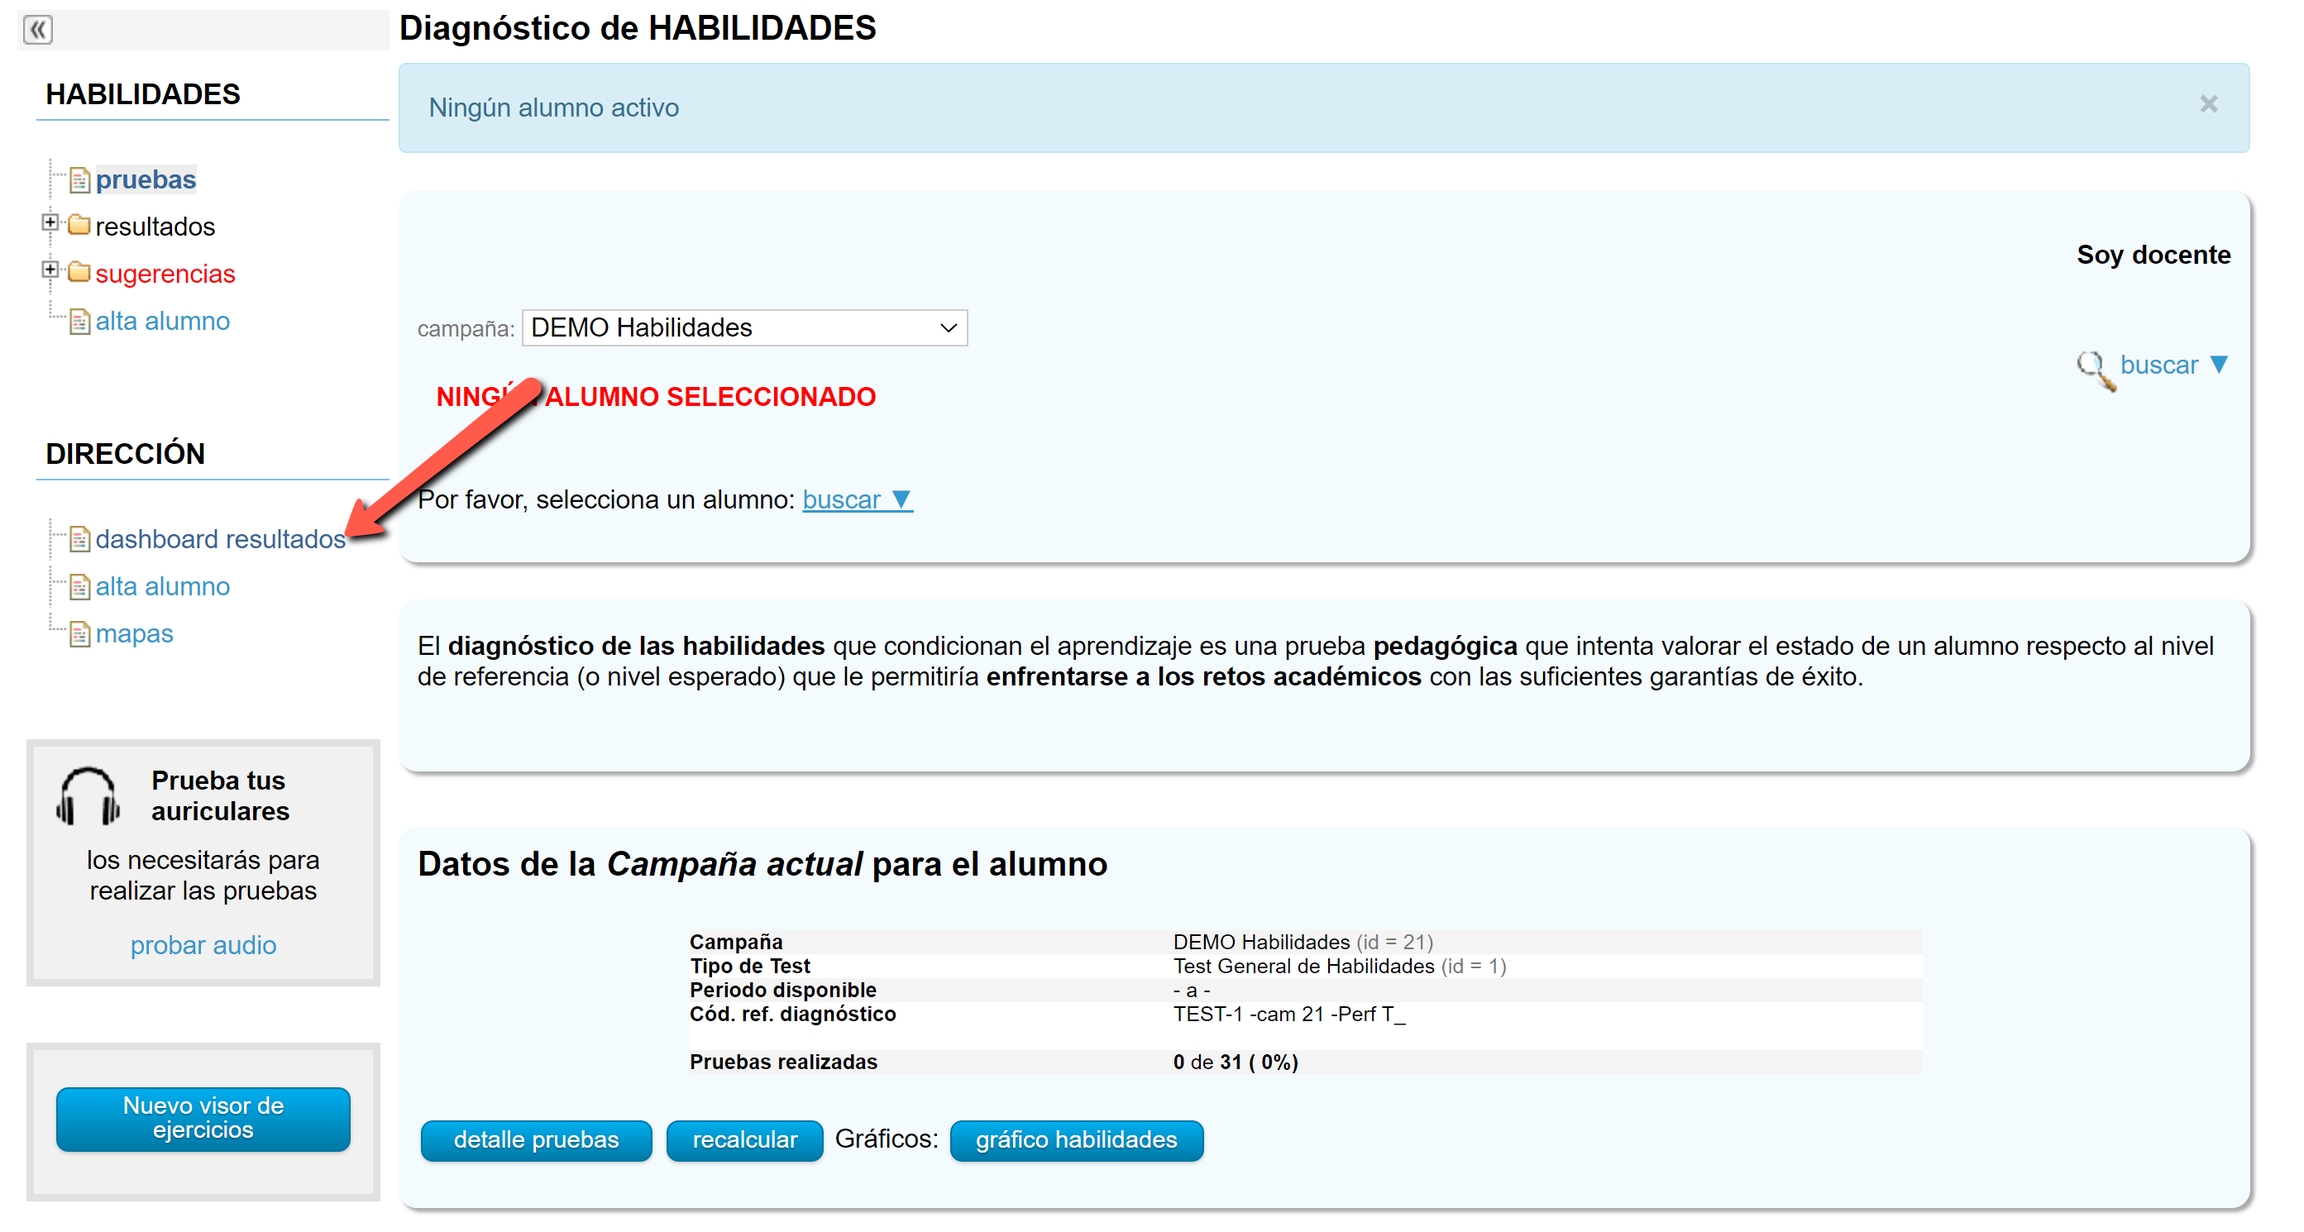Click the mapas document icon
This screenshot has height=1232, width=2304.
click(x=80, y=634)
